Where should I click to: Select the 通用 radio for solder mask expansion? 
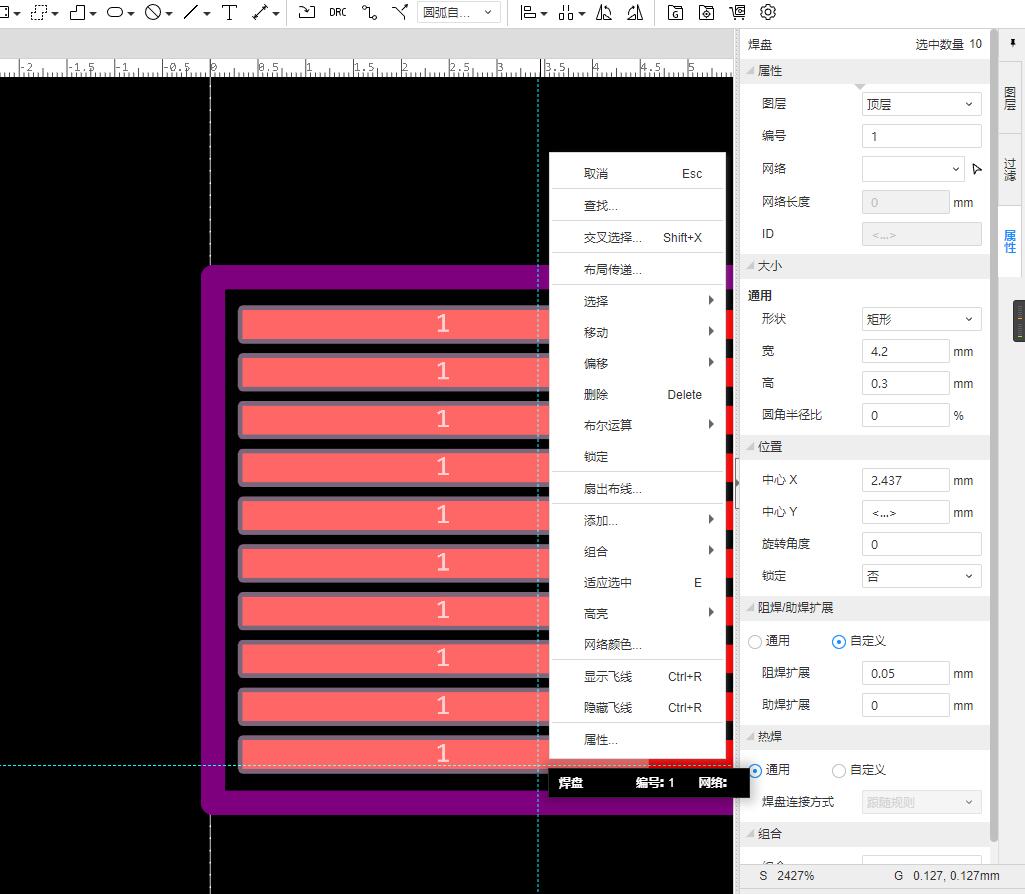pos(756,641)
